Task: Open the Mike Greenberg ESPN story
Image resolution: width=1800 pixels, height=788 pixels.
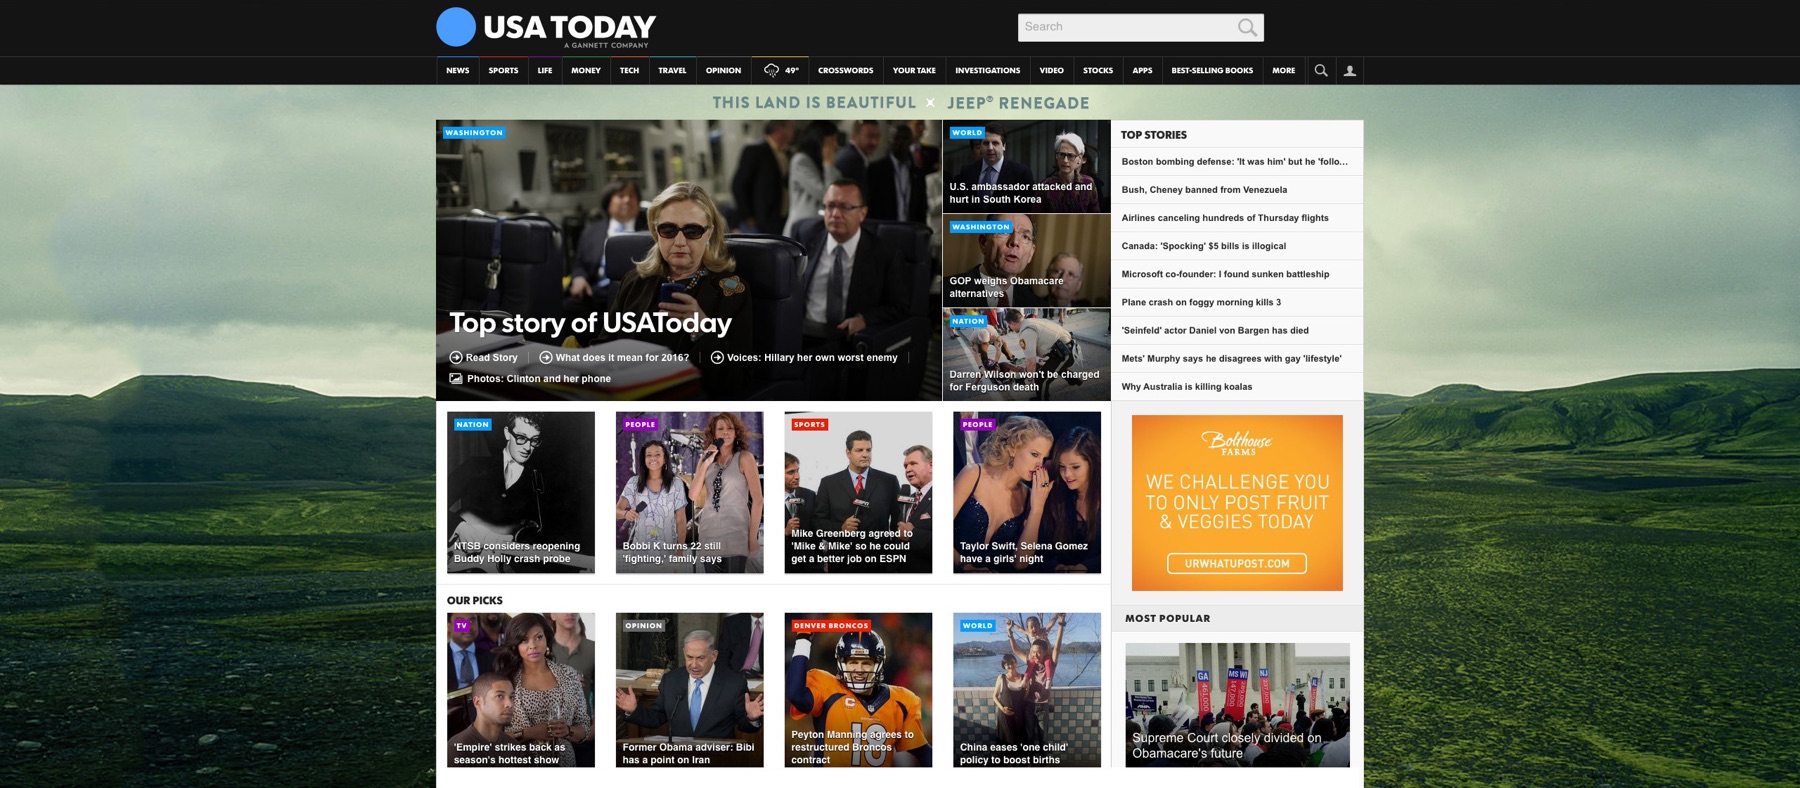Action: click(858, 492)
